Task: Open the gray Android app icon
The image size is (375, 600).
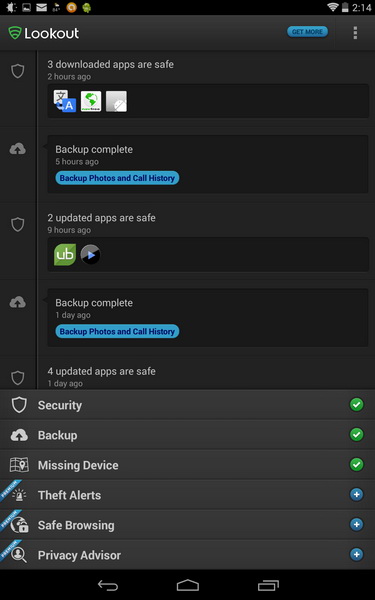Action: click(x=116, y=101)
